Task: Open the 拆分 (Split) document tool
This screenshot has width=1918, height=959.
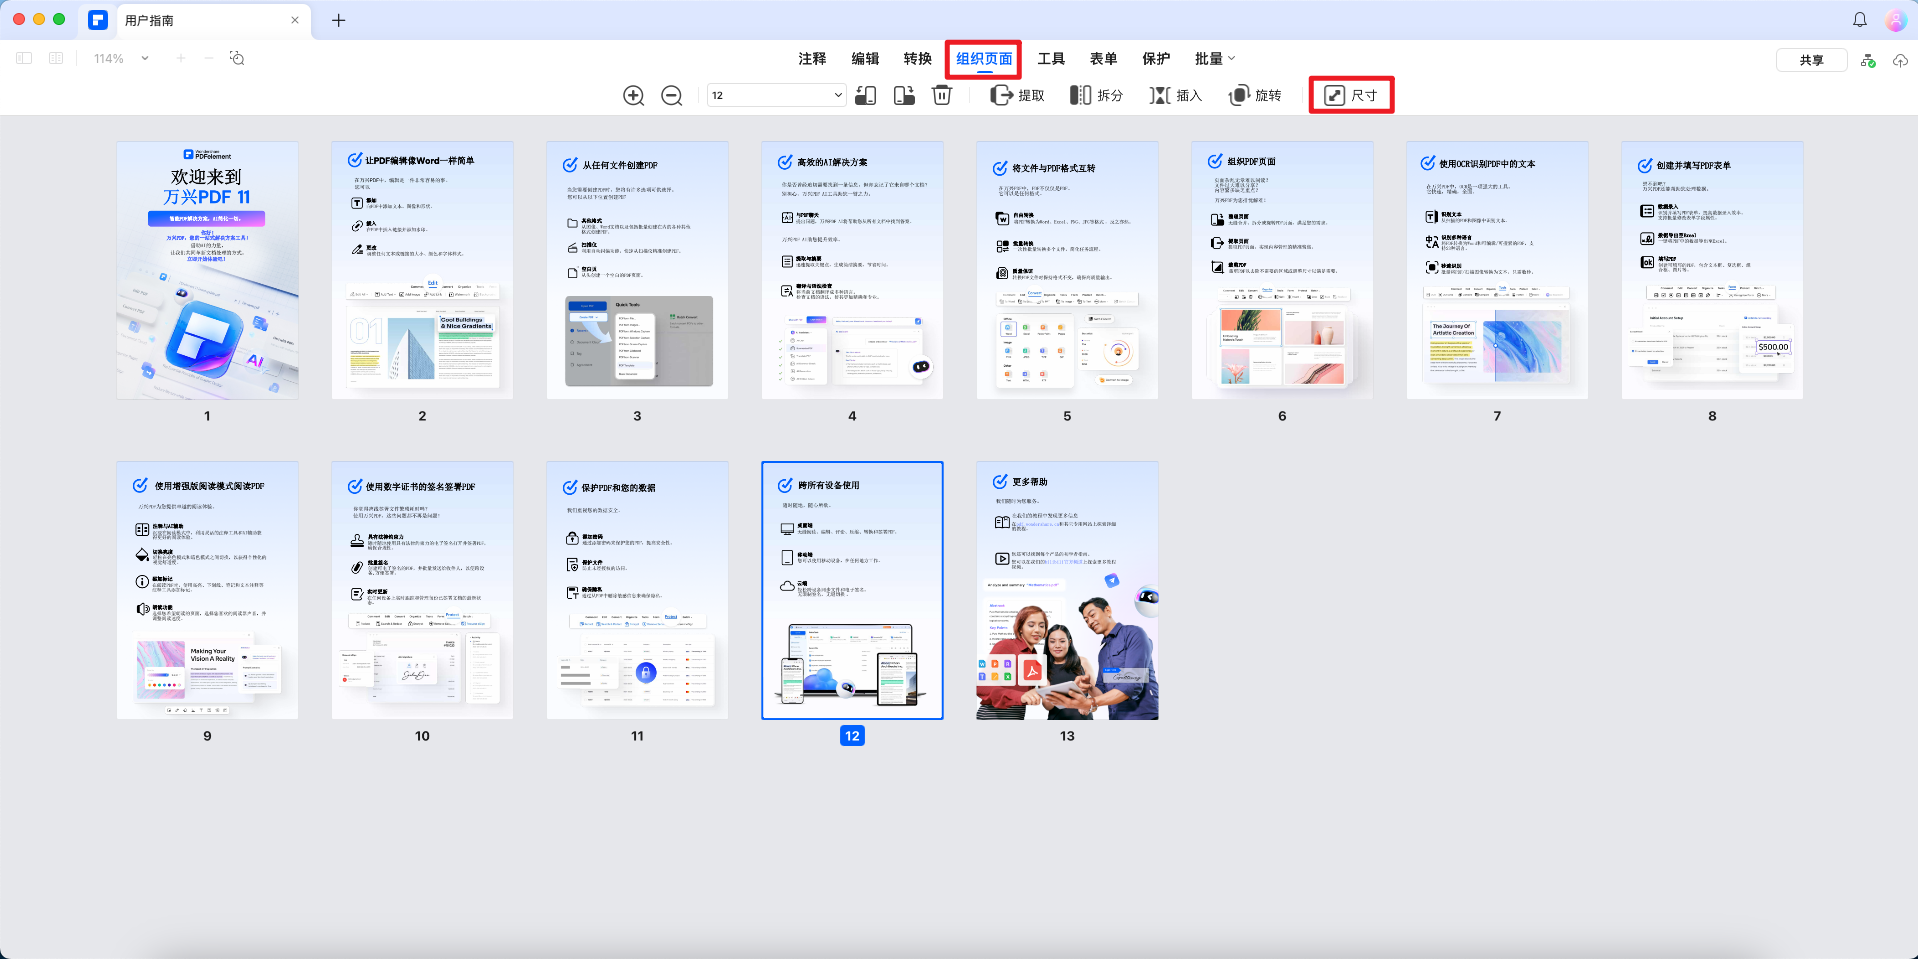Action: coord(1097,95)
